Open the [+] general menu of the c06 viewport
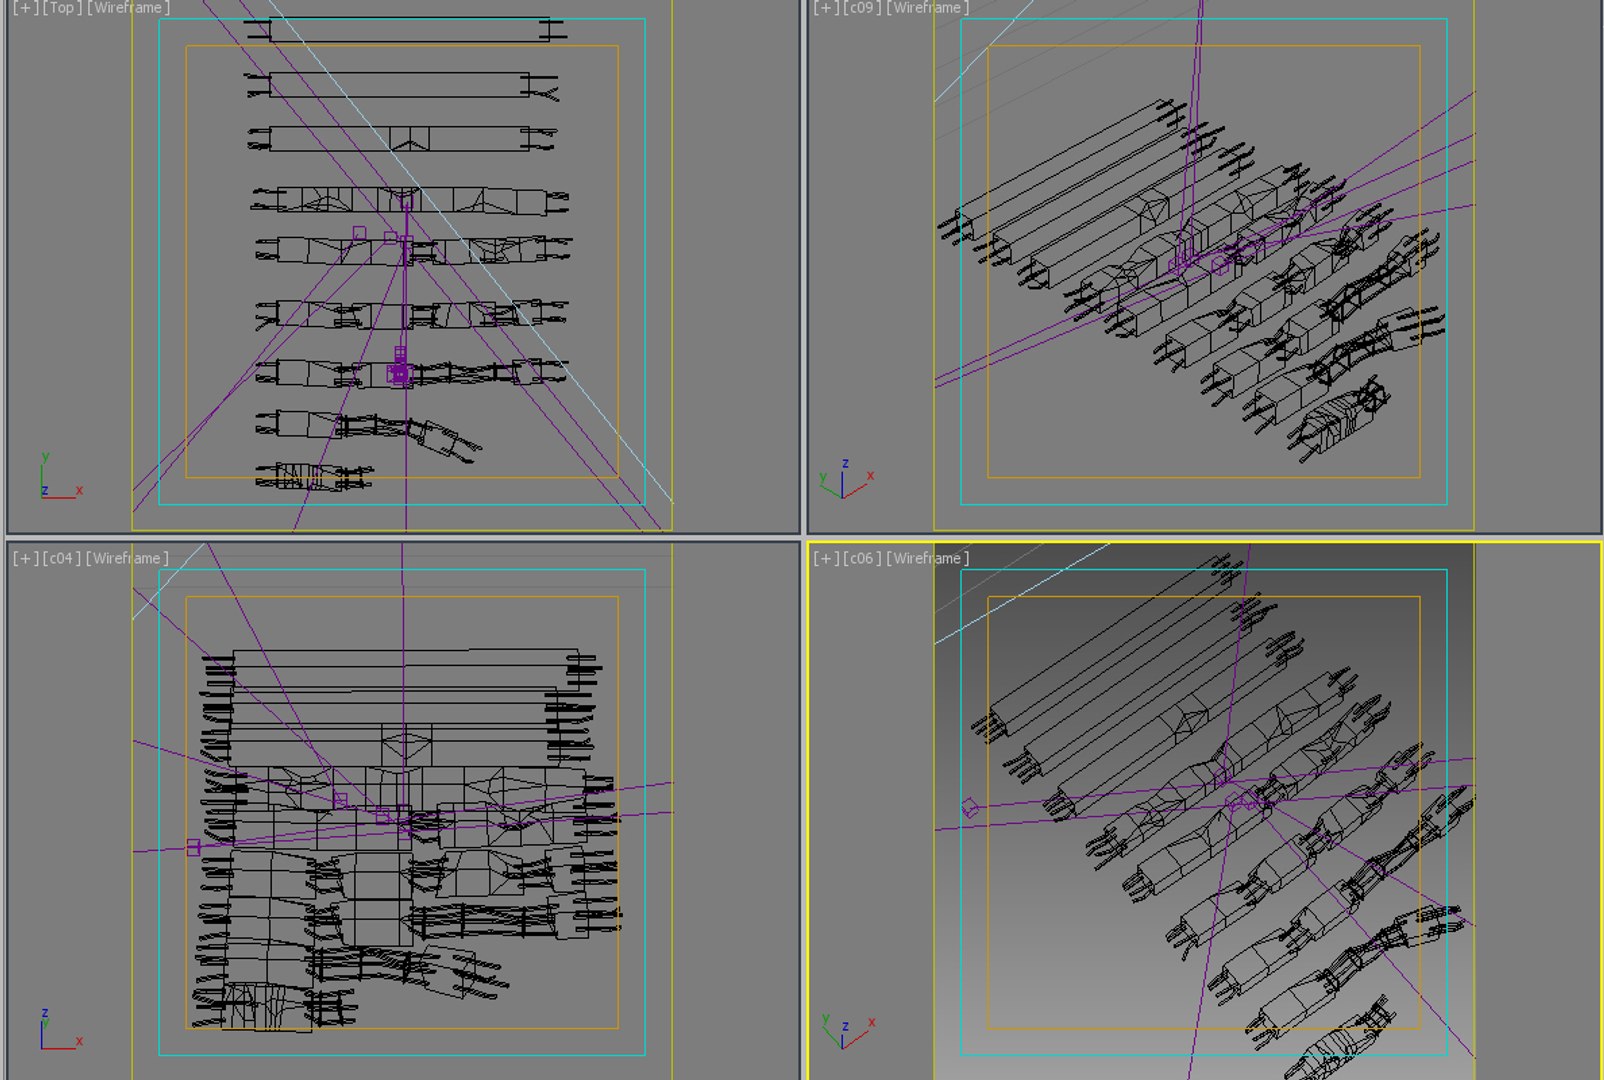This screenshot has height=1080, width=1604. click(825, 558)
